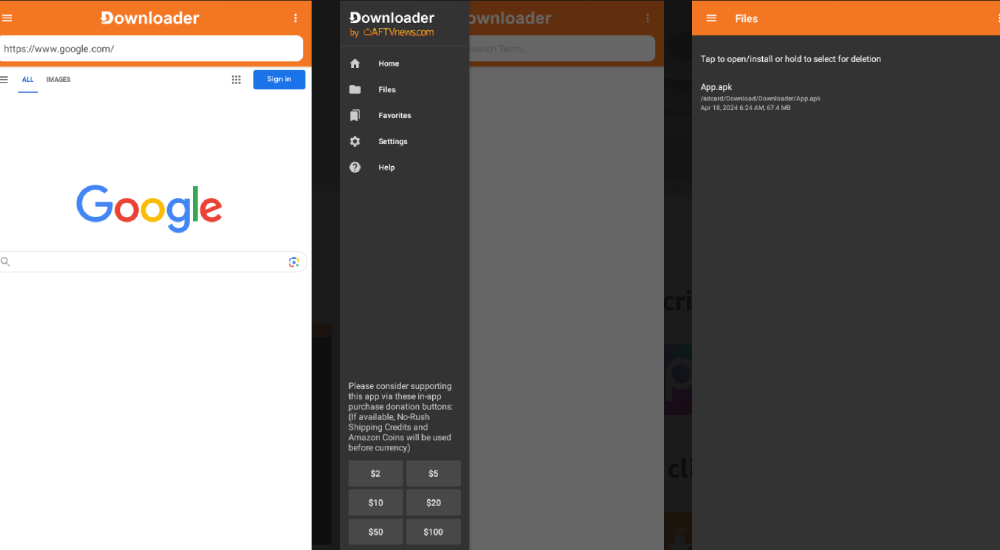Image resolution: width=1000 pixels, height=550 pixels.
Task: Open hamburger menu in the Files screen header
Action: click(711, 19)
